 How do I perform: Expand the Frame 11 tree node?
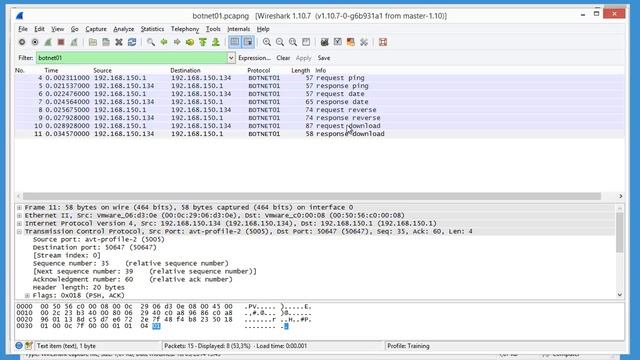(x=19, y=207)
